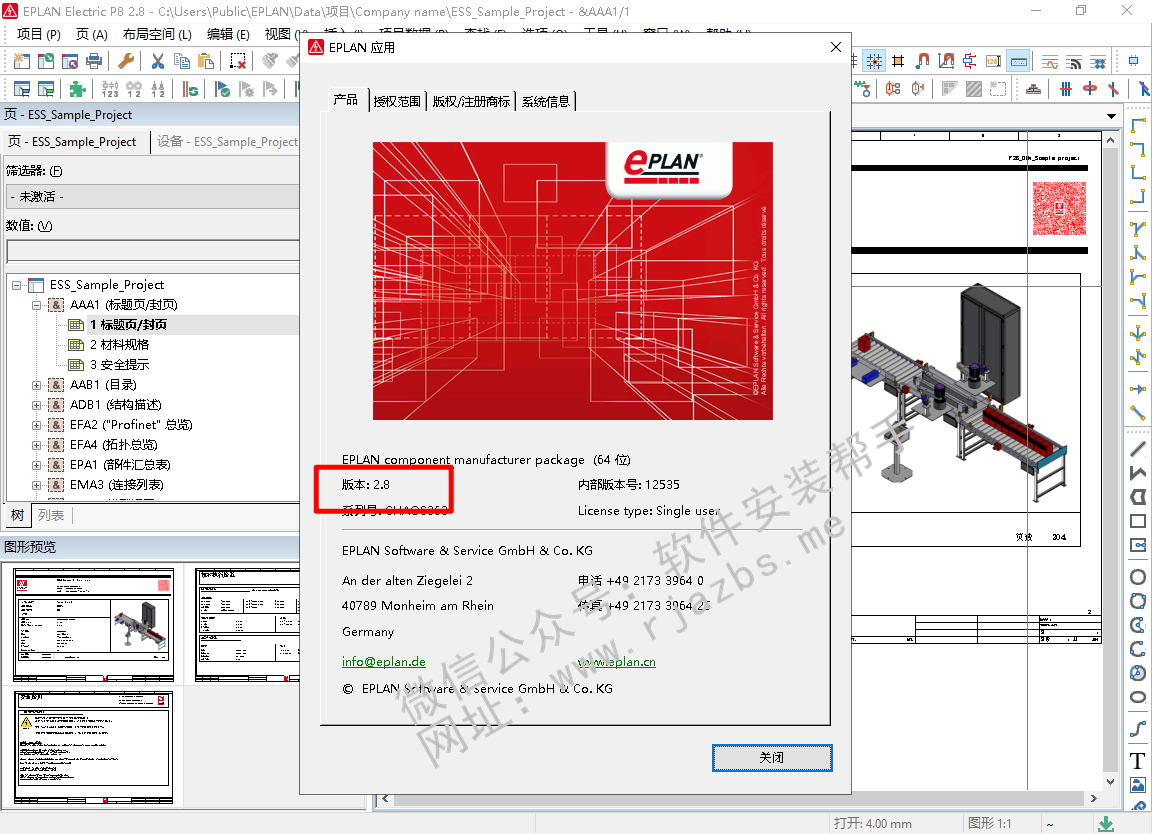Expand the ADB1 (结构描述) node
This screenshot has width=1152, height=834.
tap(37, 405)
